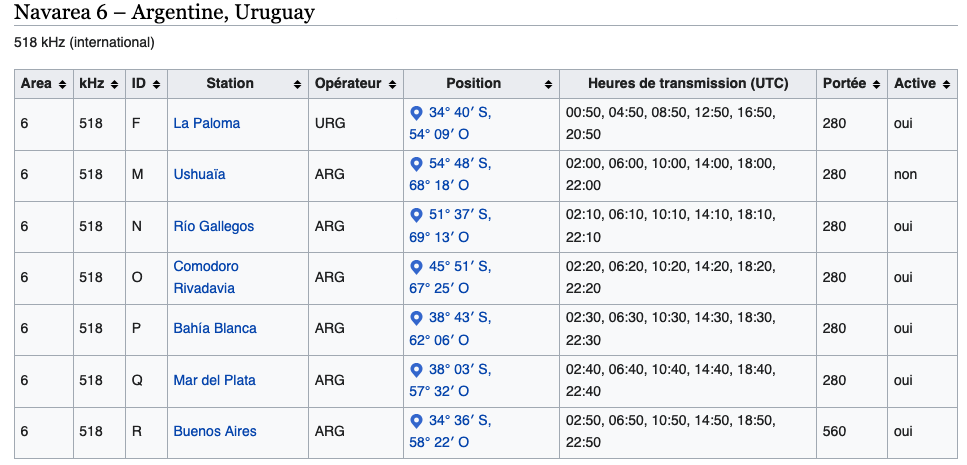
Task: Open the La Paloma station link
Action: point(207,123)
